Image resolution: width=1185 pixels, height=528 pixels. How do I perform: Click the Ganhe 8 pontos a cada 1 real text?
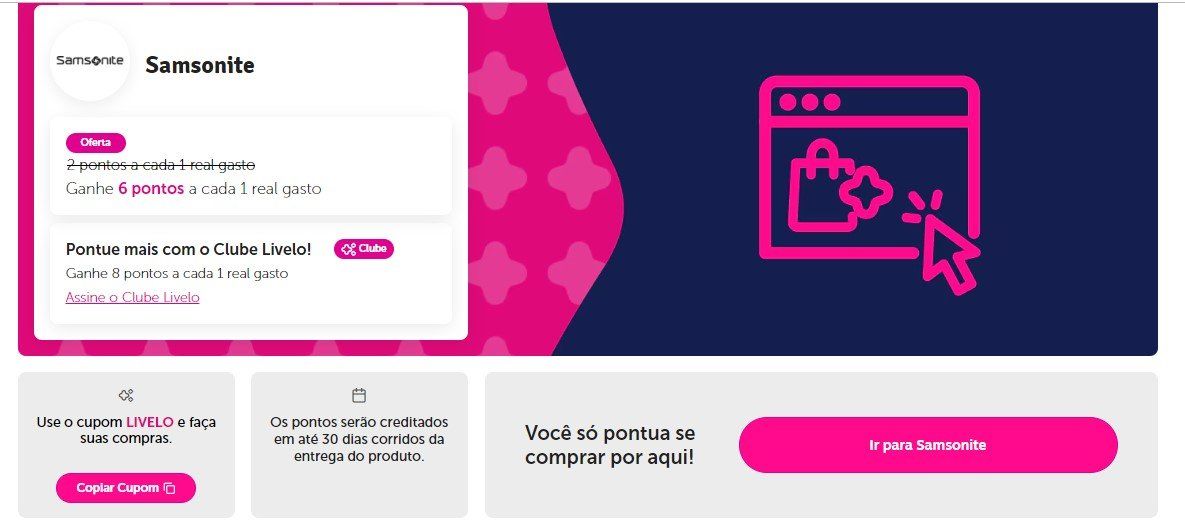[x=177, y=273]
